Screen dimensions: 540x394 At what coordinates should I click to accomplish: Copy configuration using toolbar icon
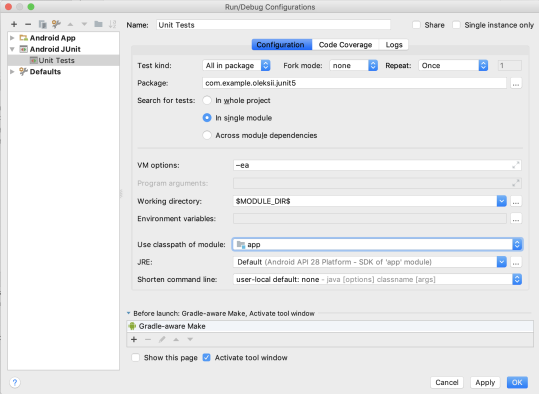coord(42,24)
